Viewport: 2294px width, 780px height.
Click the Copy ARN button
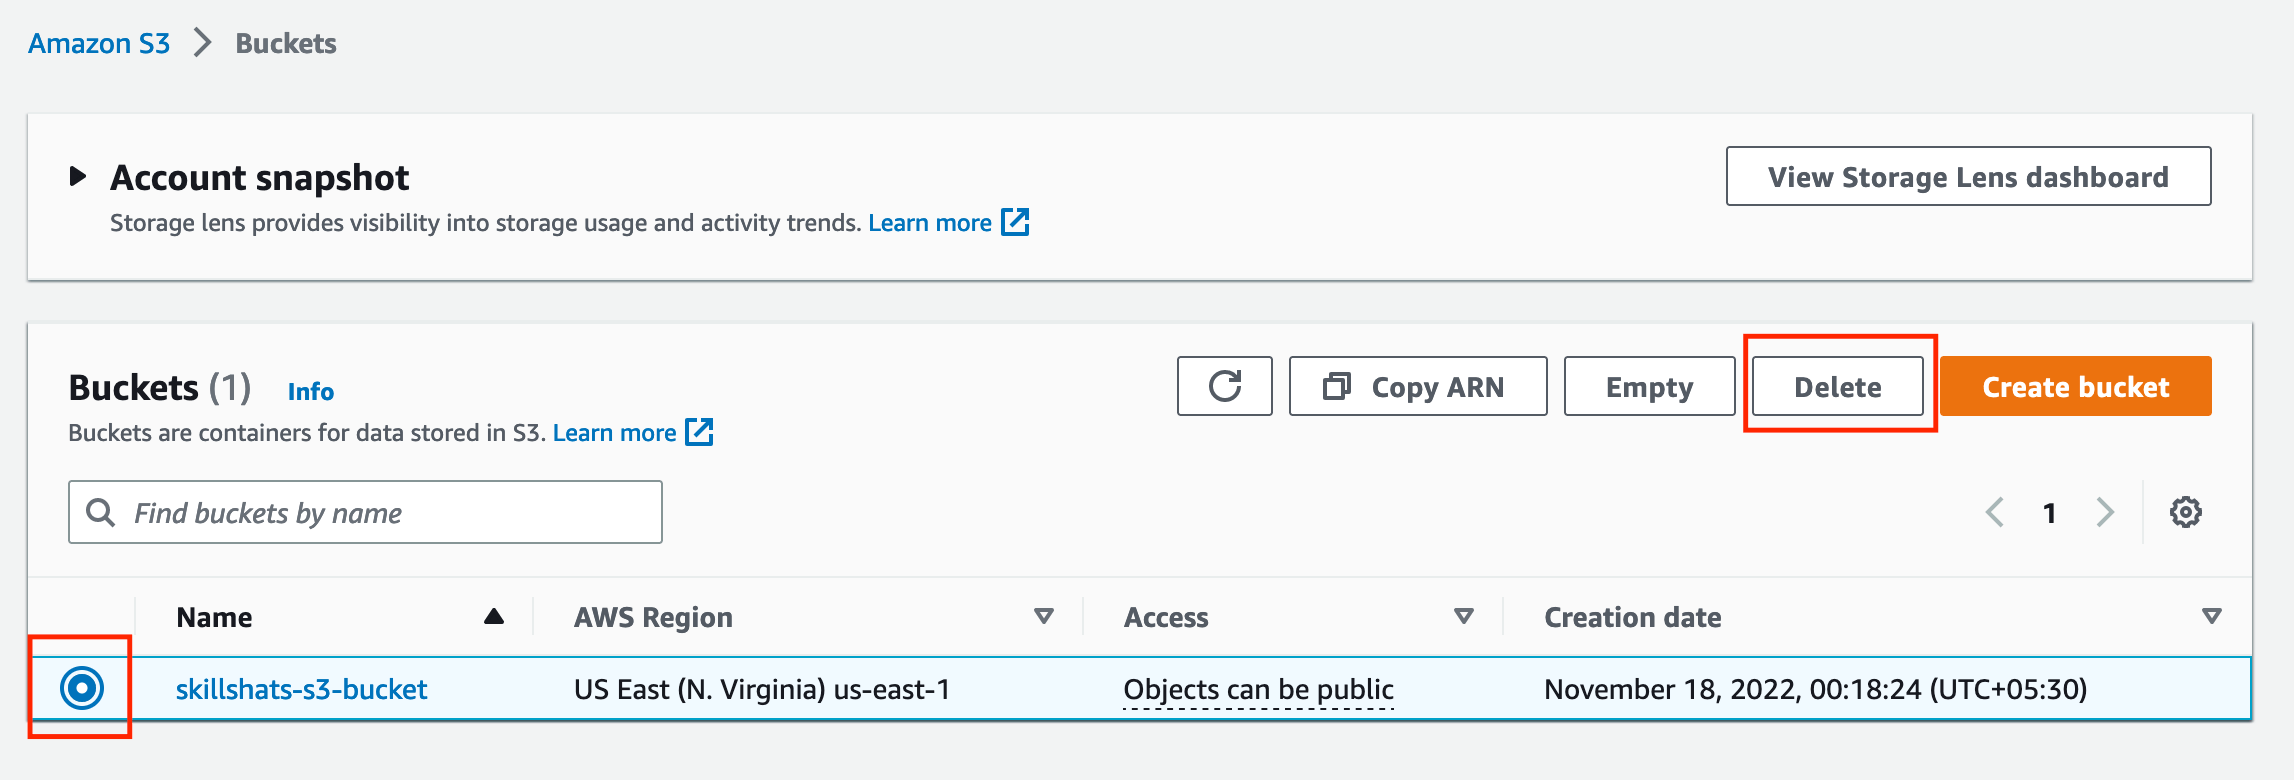[1418, 386]
